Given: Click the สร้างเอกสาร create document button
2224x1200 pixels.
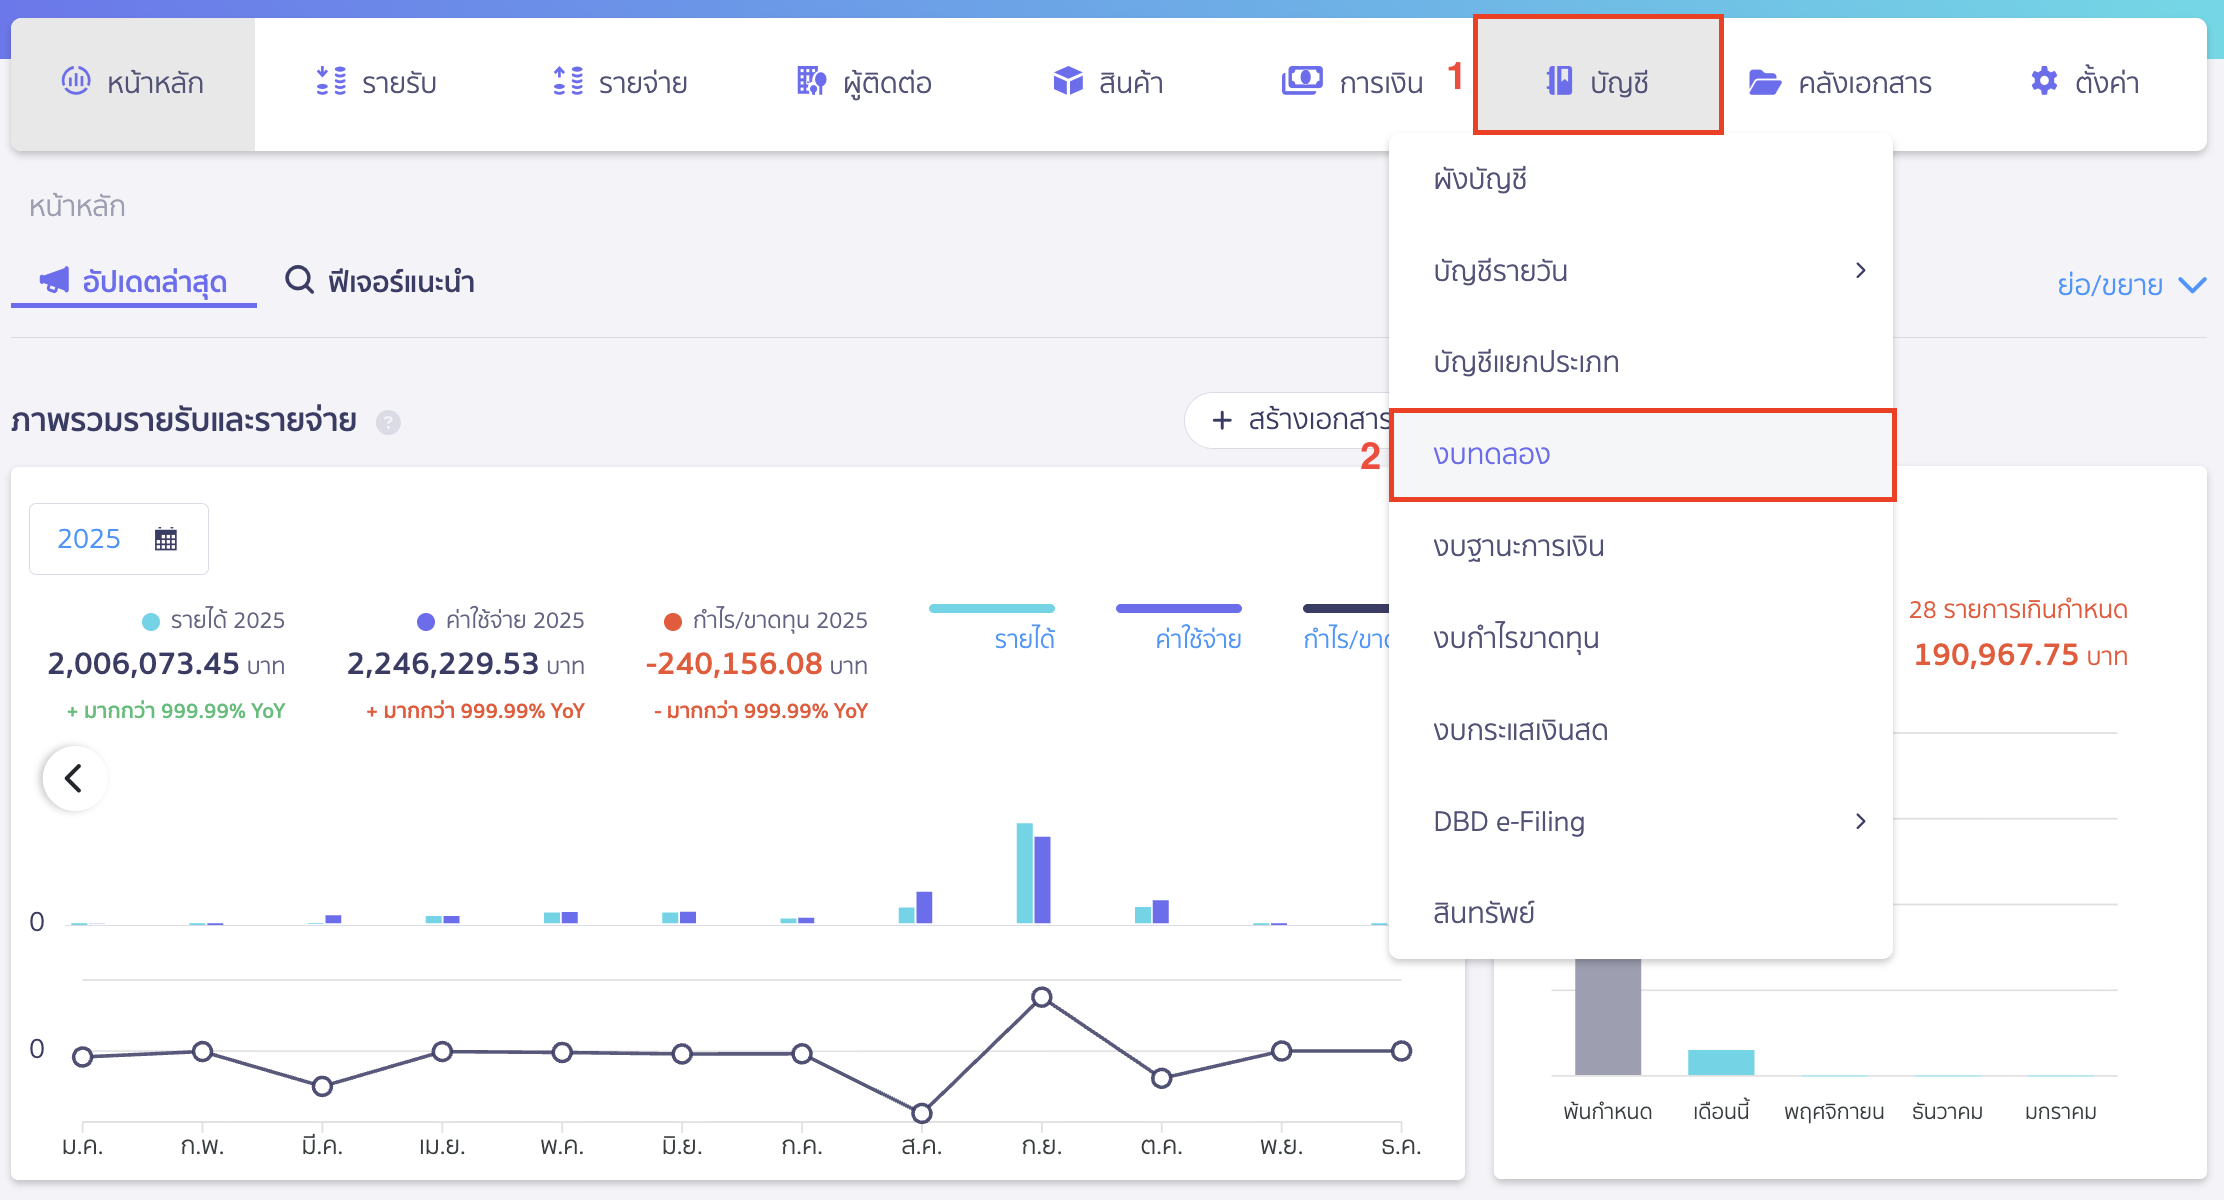Looking at the screenshot, I should (x=1290, y=420).
